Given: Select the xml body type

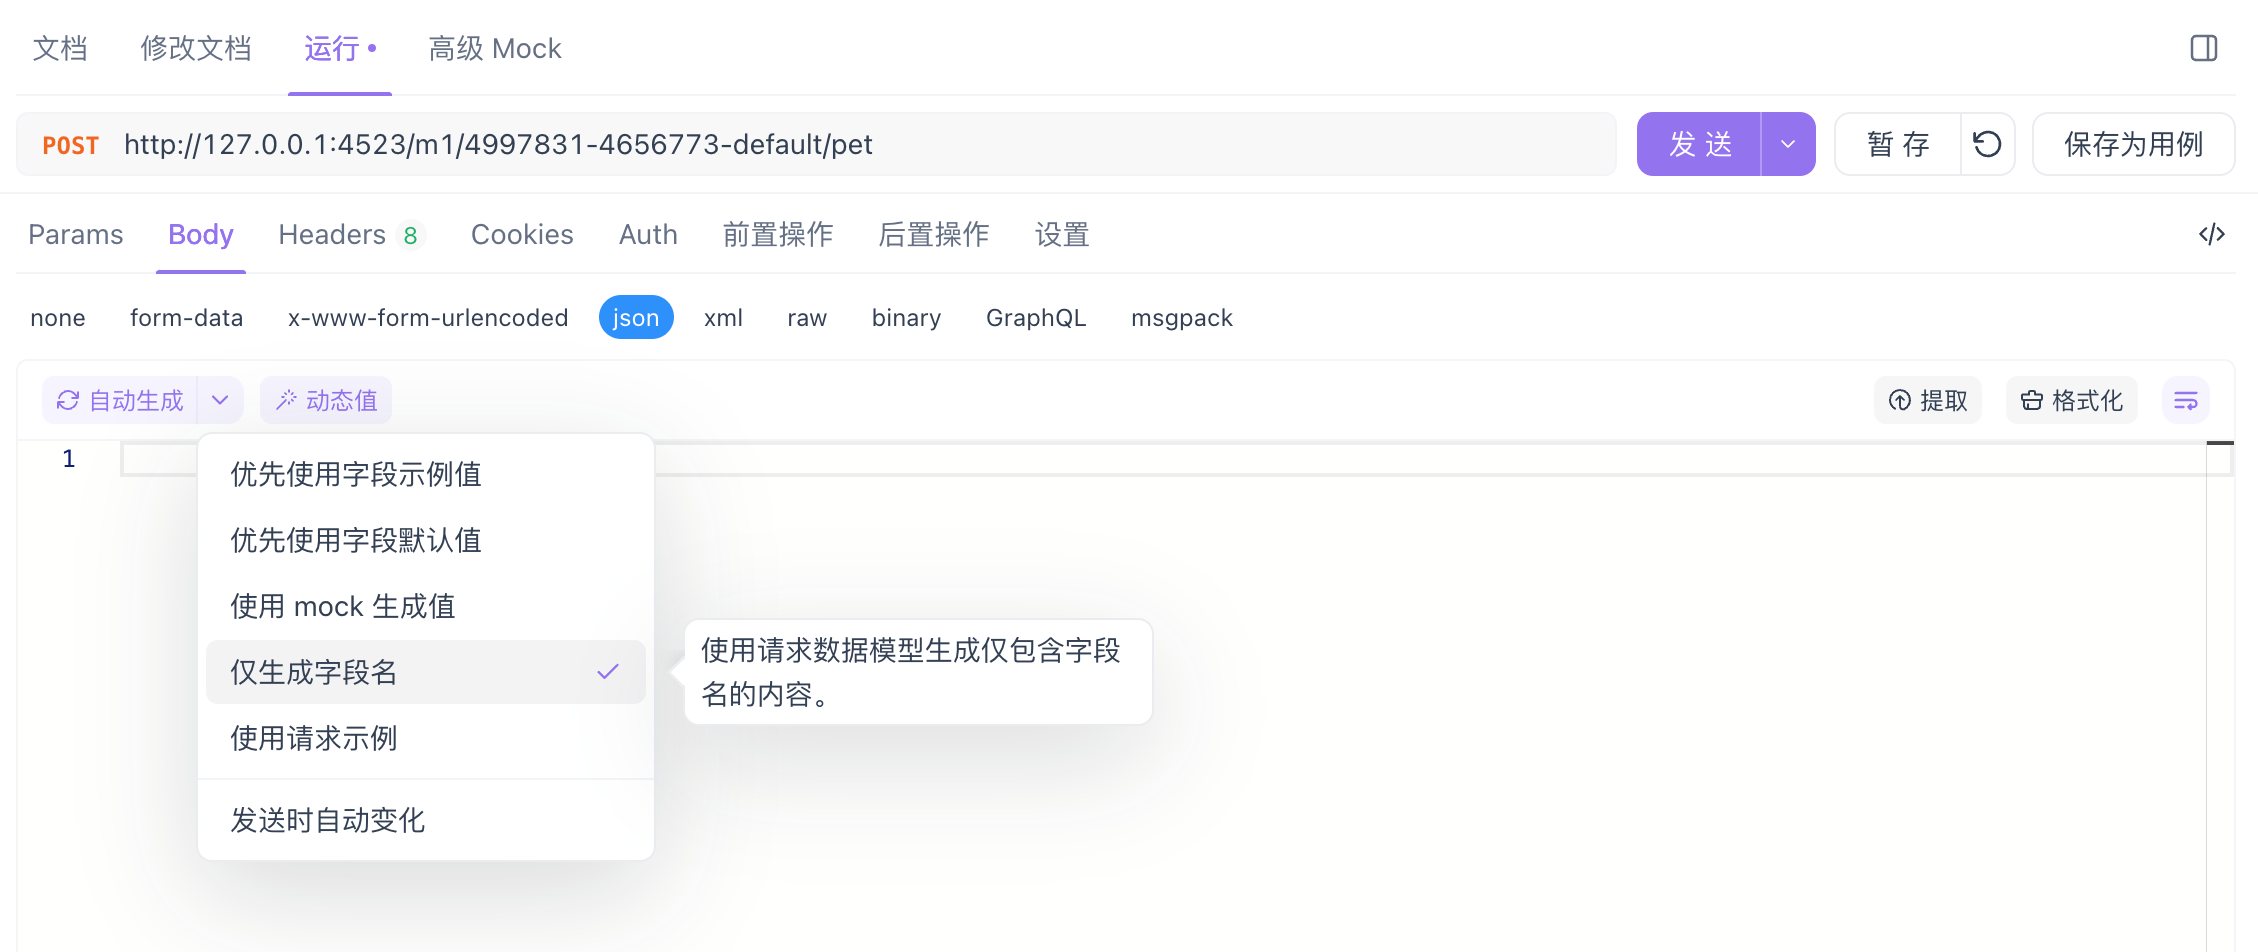Looking at the screenshot, I should (723, 317).
